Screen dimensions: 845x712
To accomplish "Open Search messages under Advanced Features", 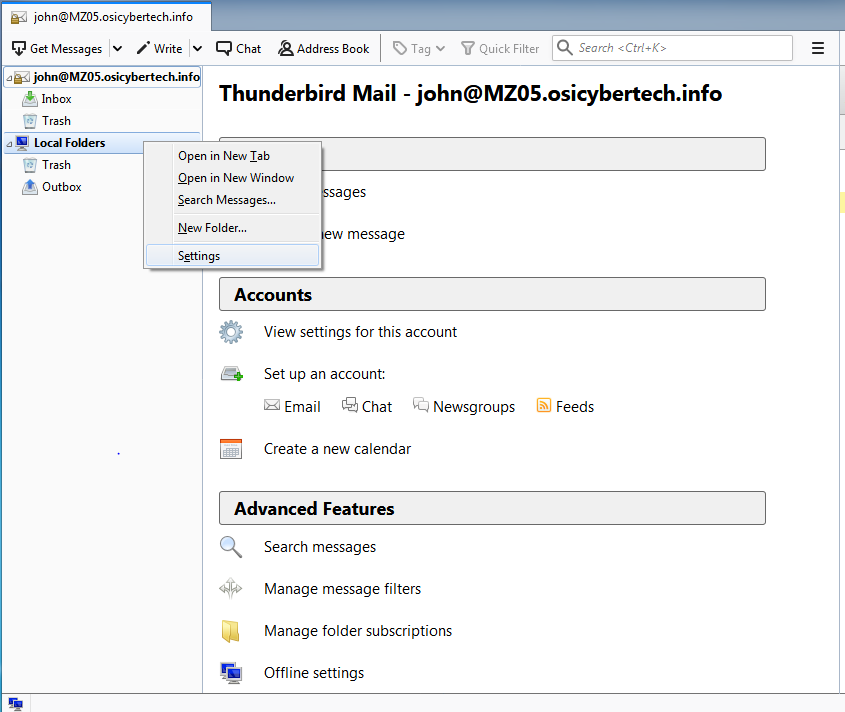I will tap(320, 547).
